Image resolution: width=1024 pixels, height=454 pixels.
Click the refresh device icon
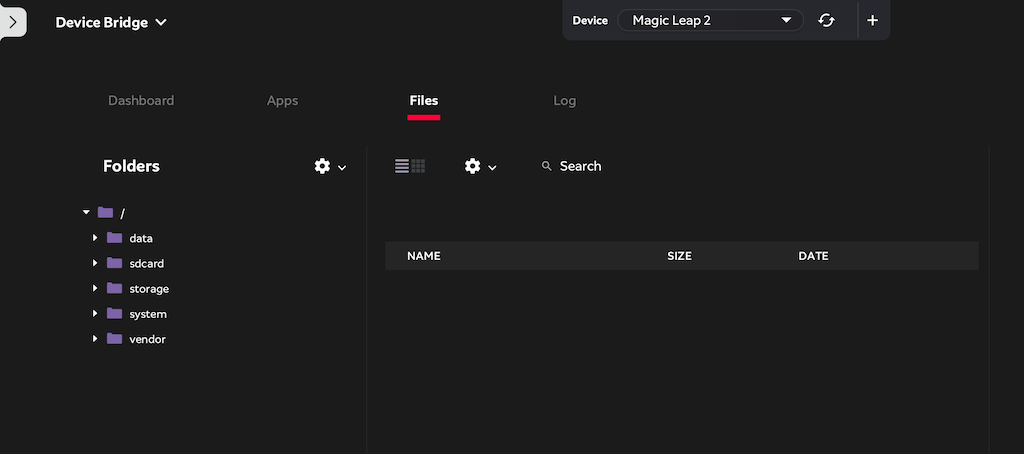click(x=826, y=20)
